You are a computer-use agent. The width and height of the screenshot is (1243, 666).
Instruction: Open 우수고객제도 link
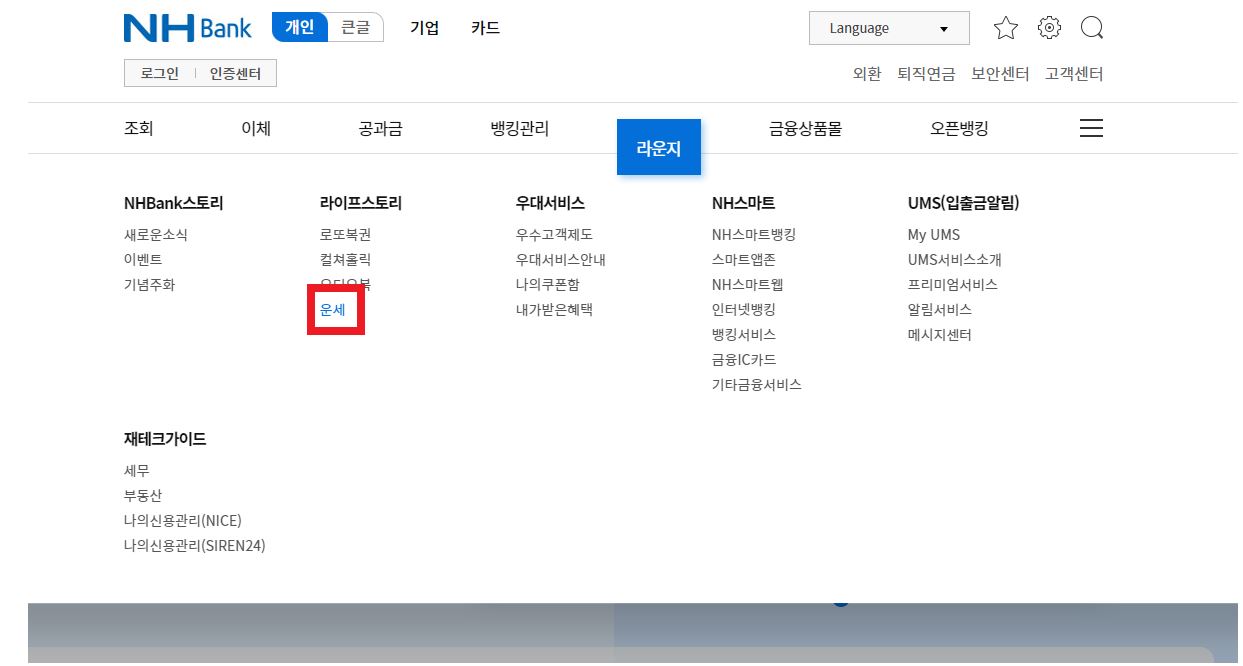[554, 235]
